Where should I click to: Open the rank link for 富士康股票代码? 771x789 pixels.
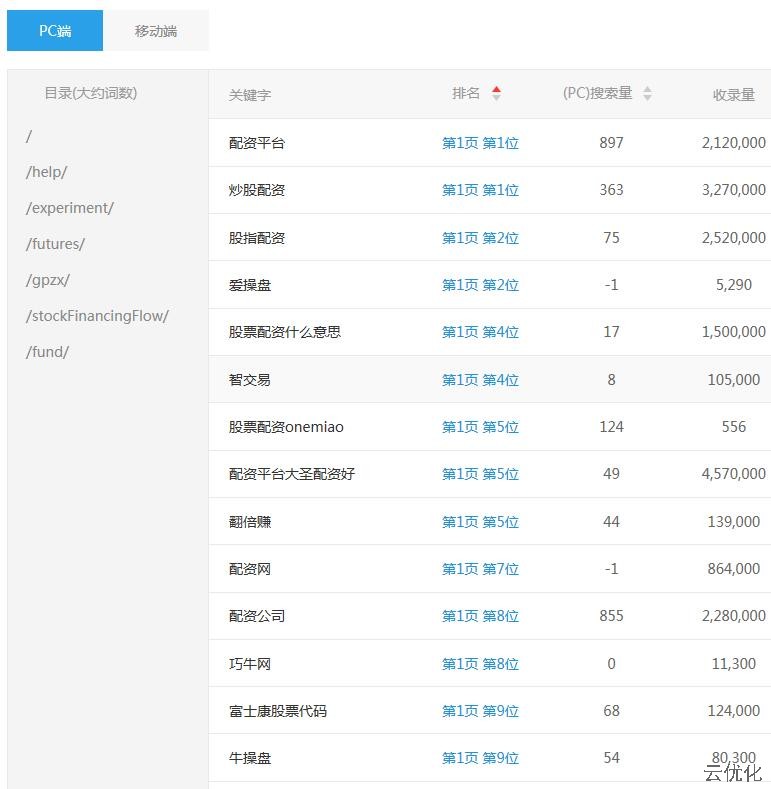click(x=480, y=711)
